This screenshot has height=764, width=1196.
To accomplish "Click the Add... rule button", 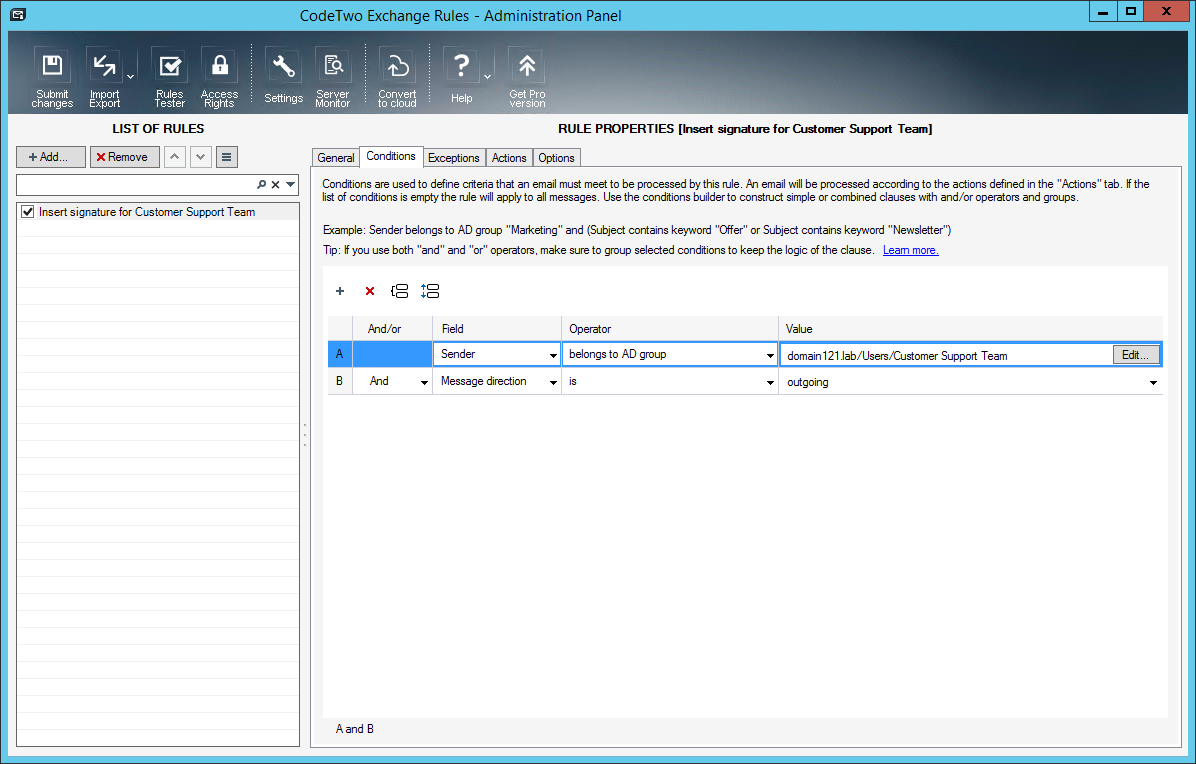I will (x=51, y=157).
